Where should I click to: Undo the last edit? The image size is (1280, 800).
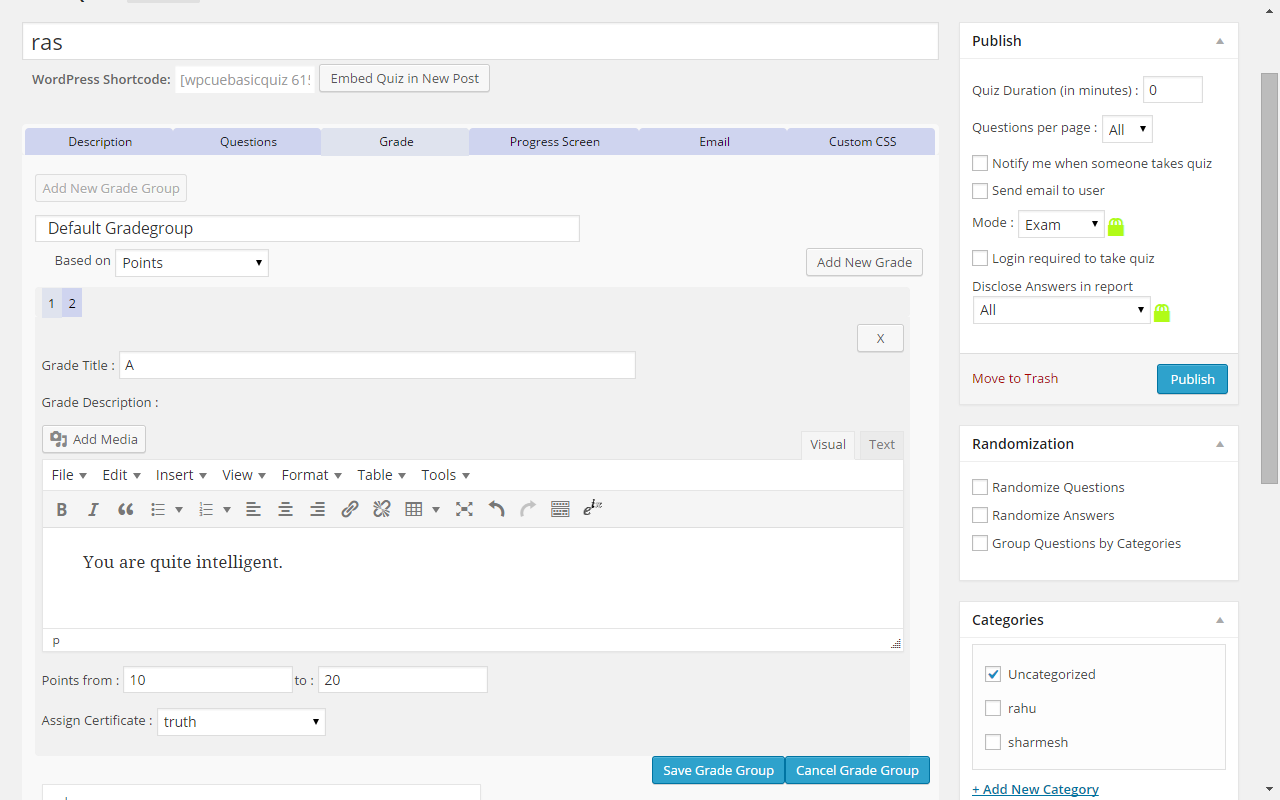click(496, 509)
